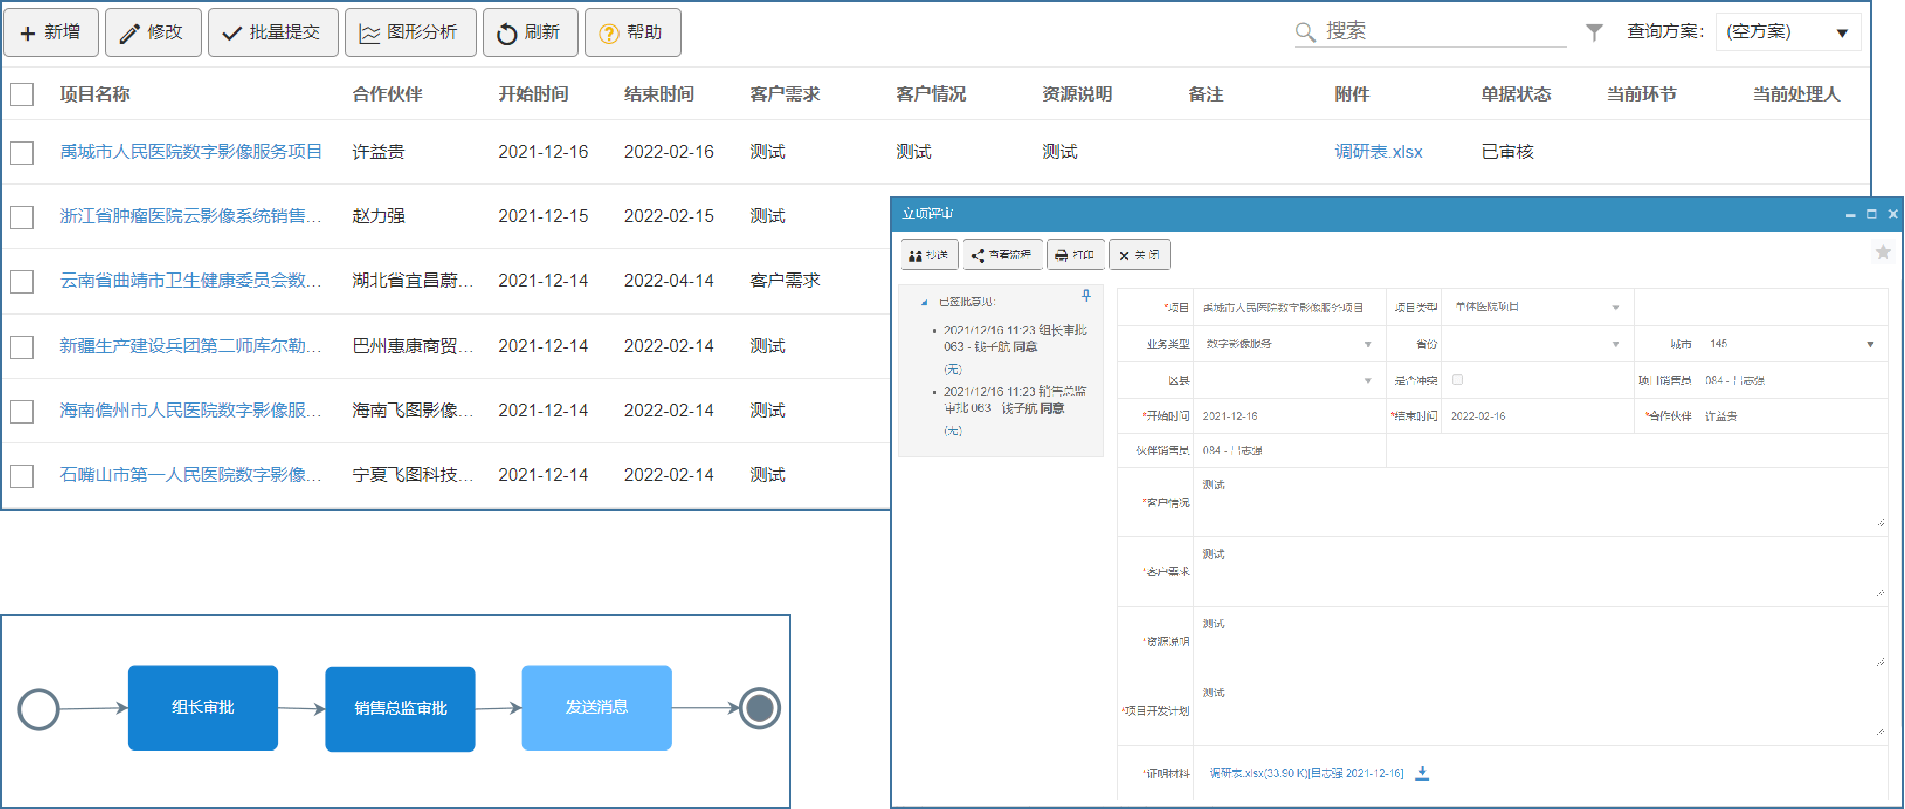Expand the 业务类型 dropdown

1367,345
